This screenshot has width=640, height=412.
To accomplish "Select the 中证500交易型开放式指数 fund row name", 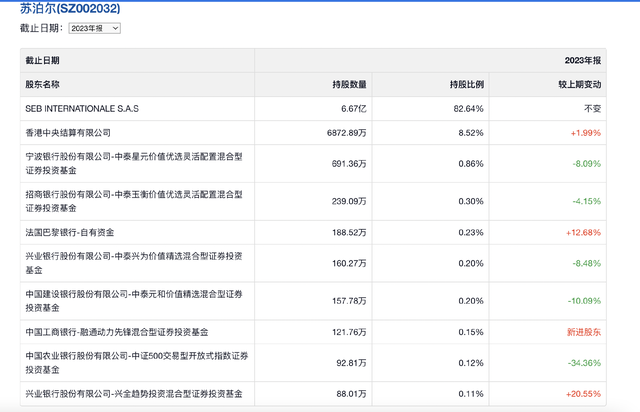I will coord(137,363).
